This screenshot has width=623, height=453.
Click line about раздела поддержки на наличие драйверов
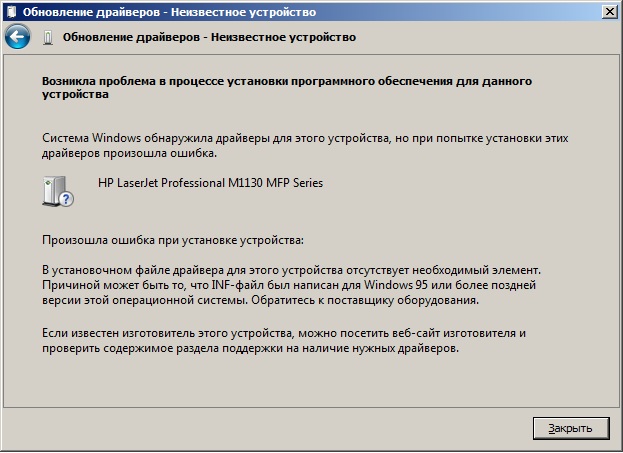tap(250, 348)
